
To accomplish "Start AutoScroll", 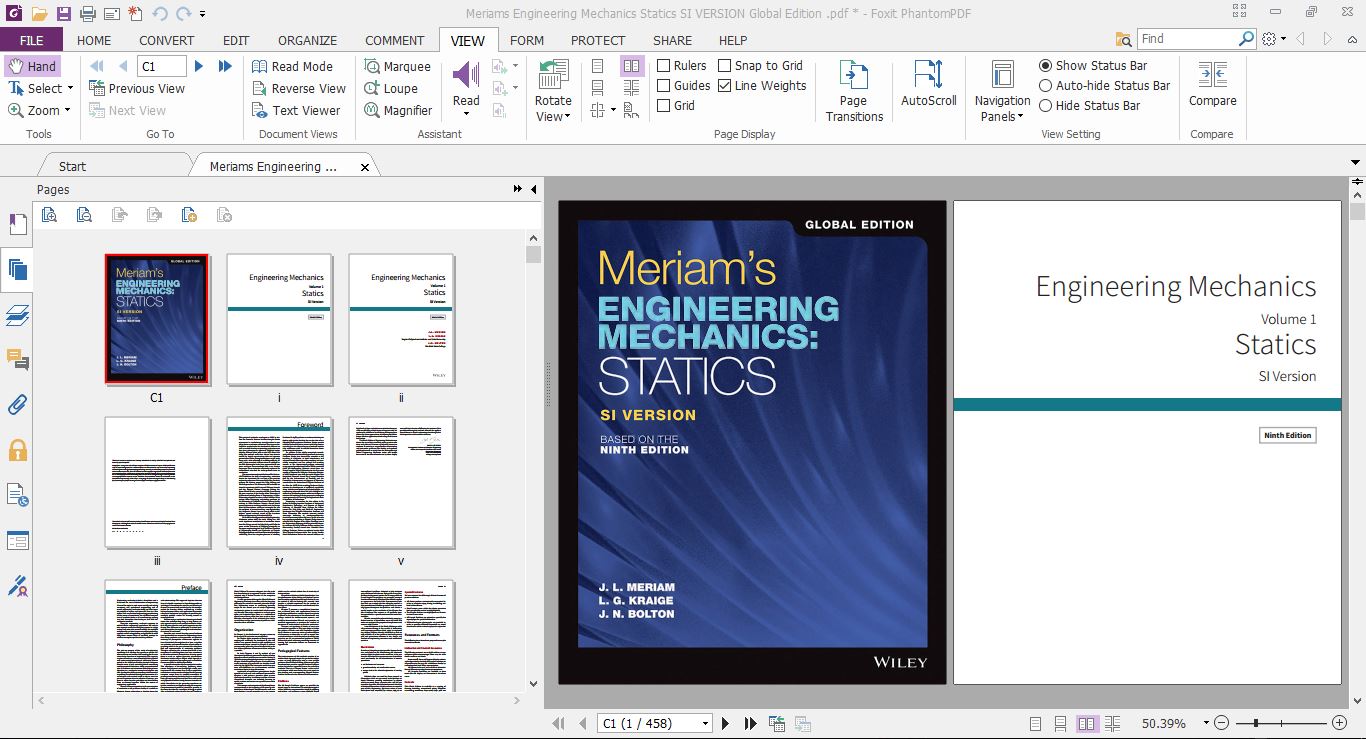I will click(x=929, y=82).
